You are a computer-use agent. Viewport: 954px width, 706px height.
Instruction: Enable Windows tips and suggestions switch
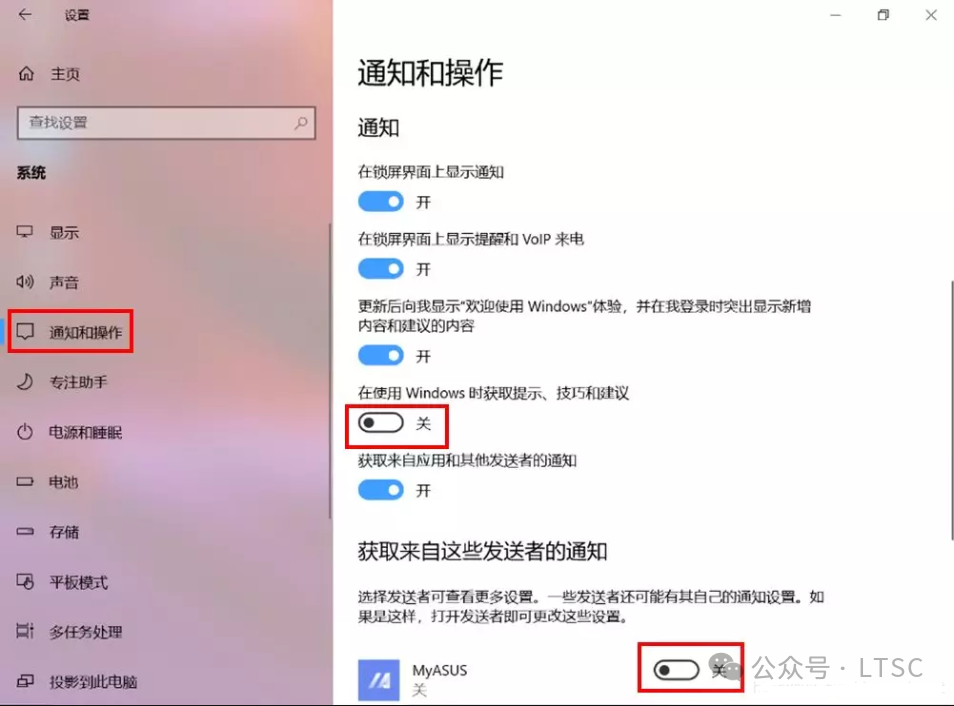tap(381, 422)
